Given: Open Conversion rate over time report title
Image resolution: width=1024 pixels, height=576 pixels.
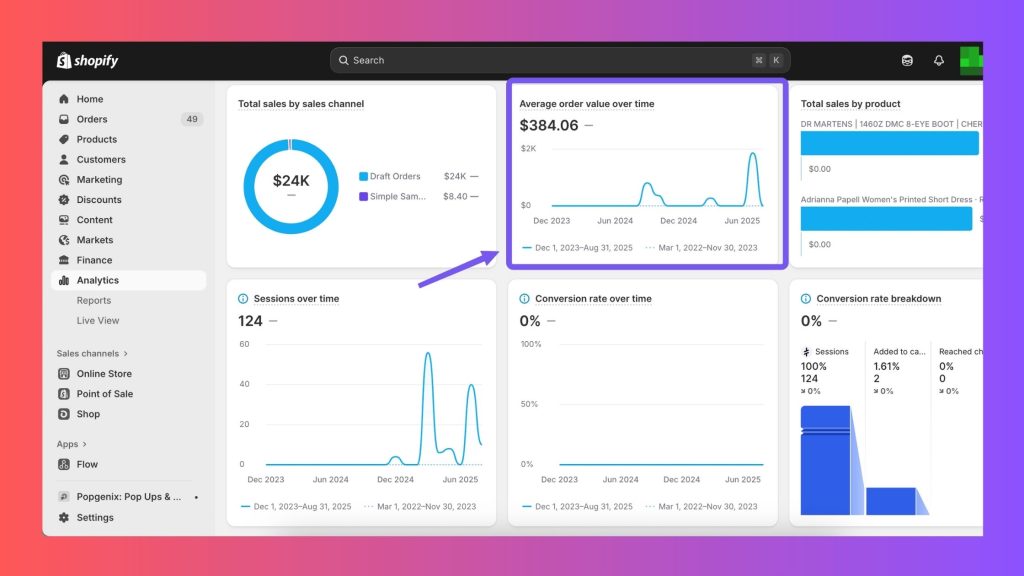Looking at the screenshot, I should click(593, 298).
